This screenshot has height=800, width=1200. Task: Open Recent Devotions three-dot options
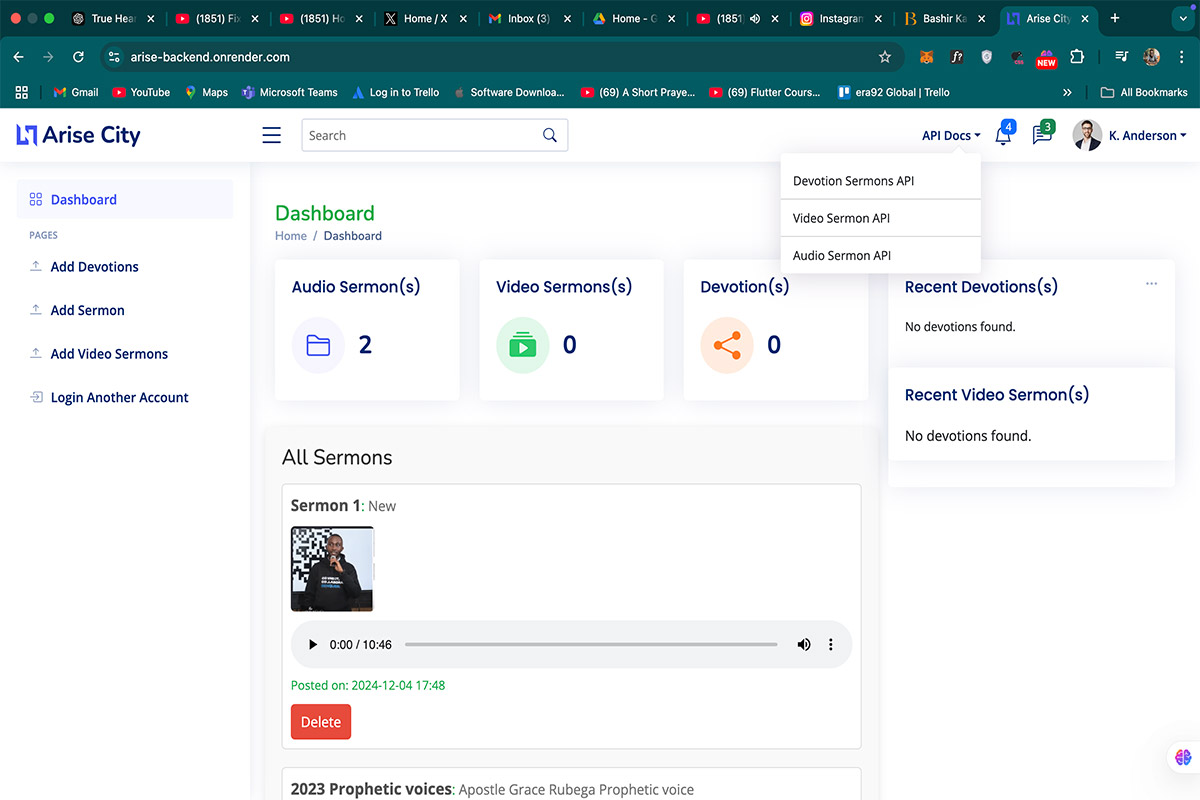[x=1151, y=284]
